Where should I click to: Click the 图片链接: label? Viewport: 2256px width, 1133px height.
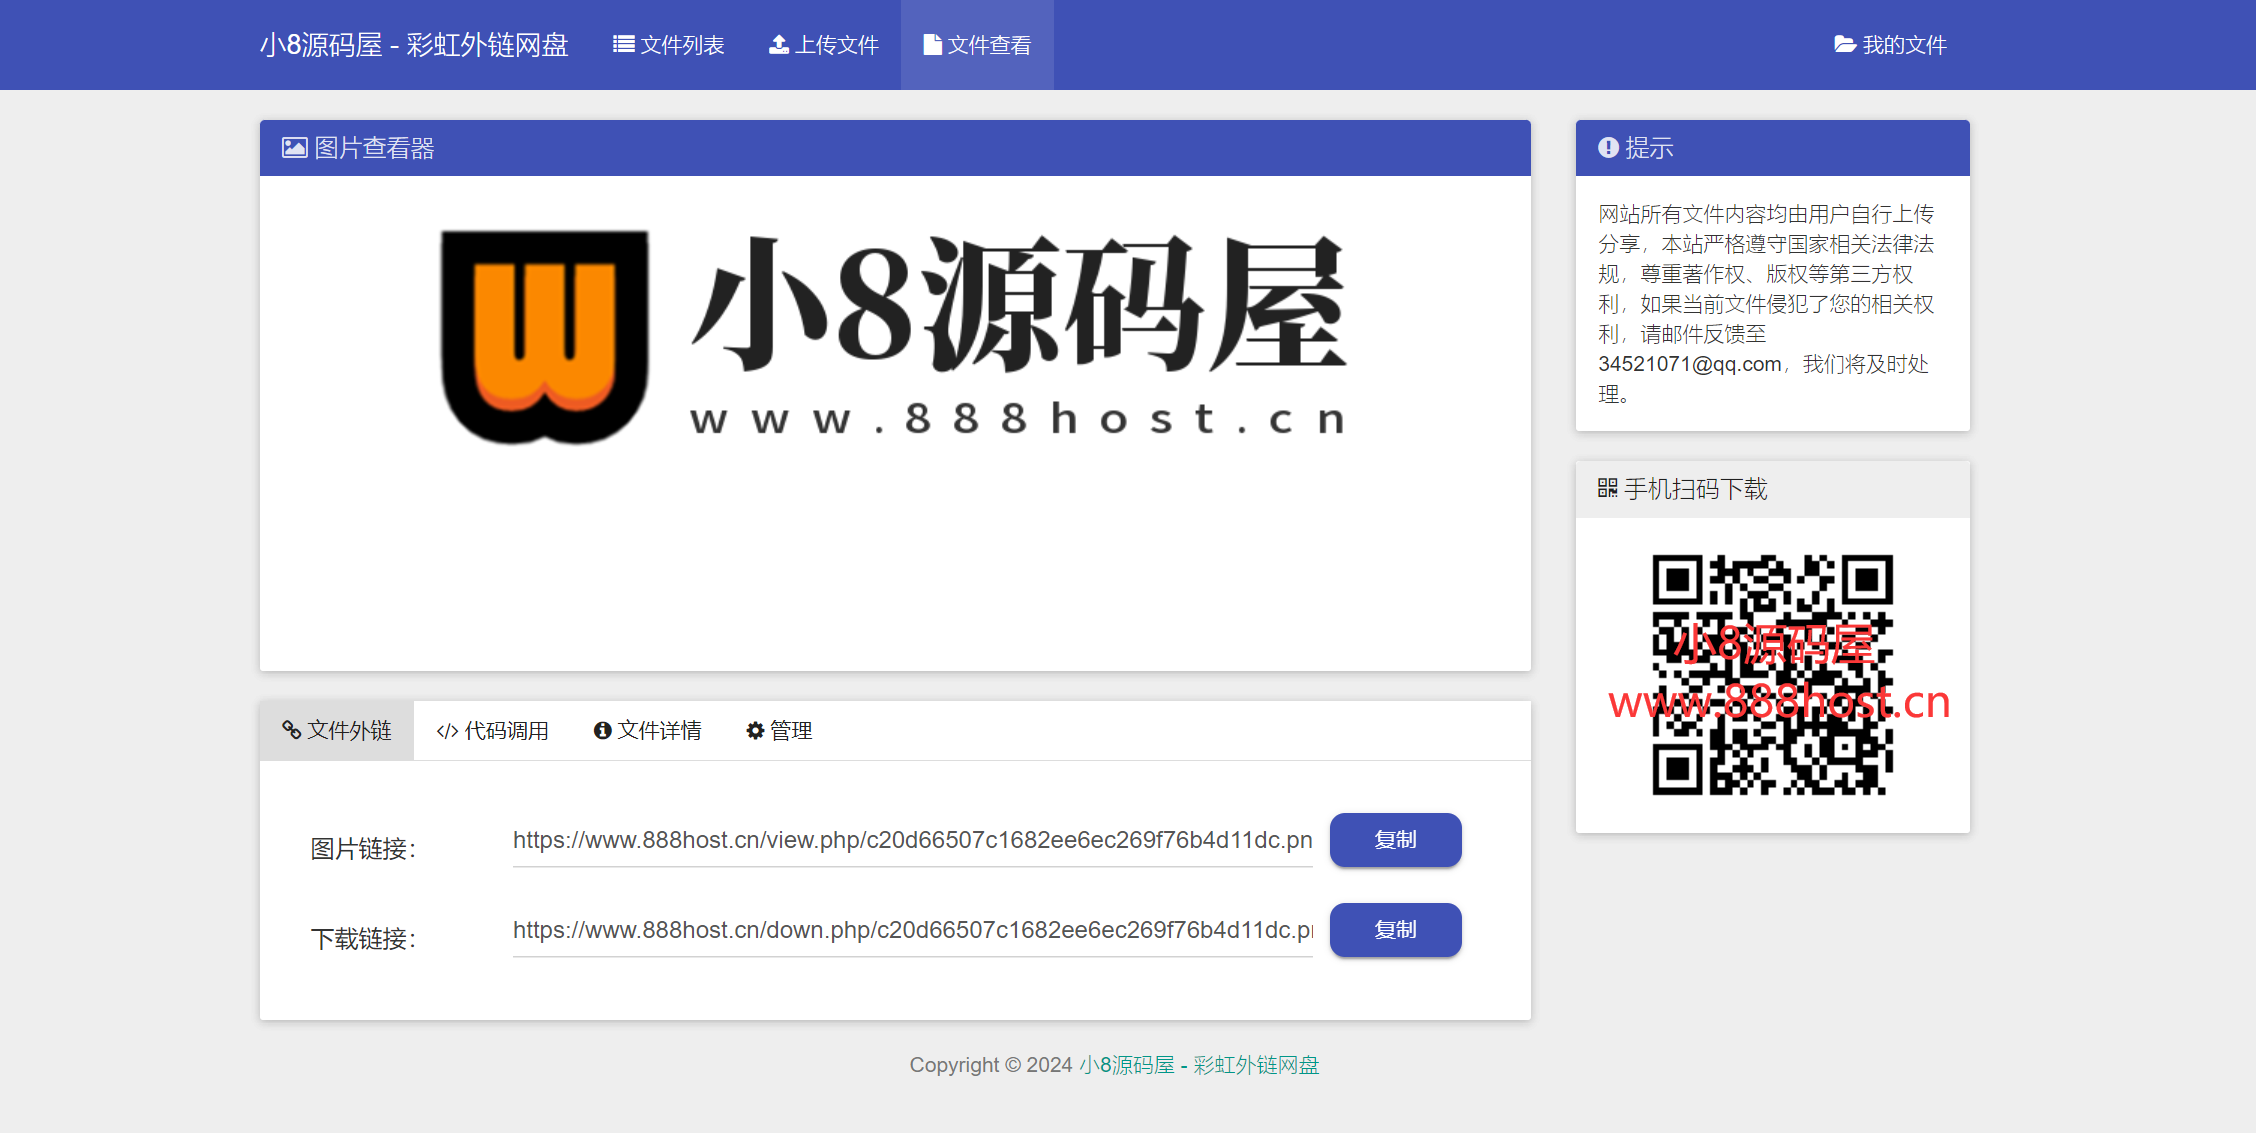[363, 849]
